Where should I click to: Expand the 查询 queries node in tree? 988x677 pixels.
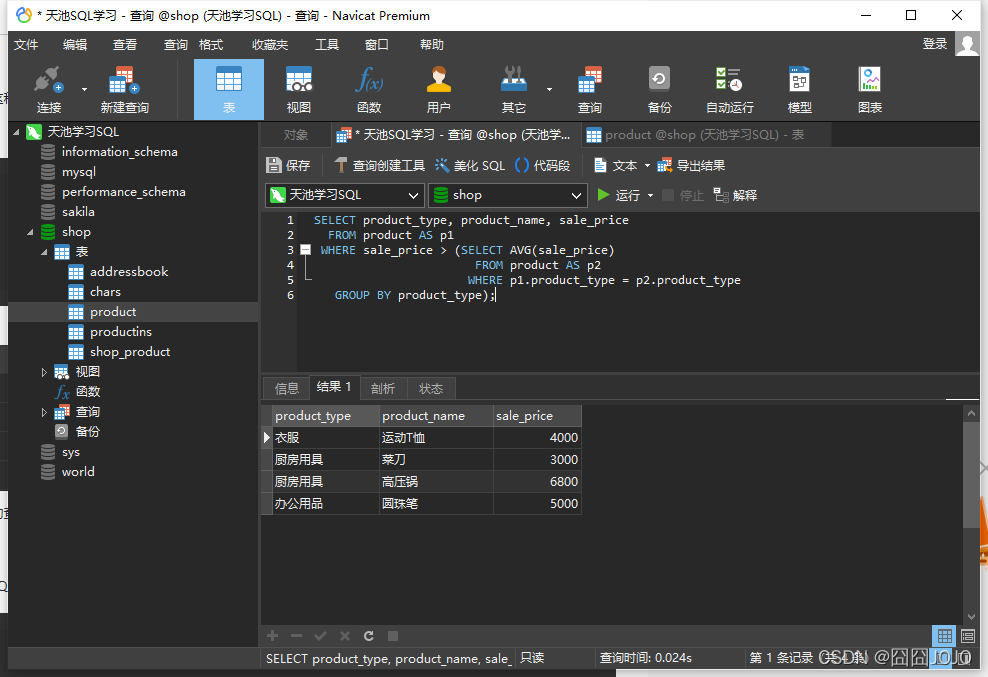(x=44, y=412)
